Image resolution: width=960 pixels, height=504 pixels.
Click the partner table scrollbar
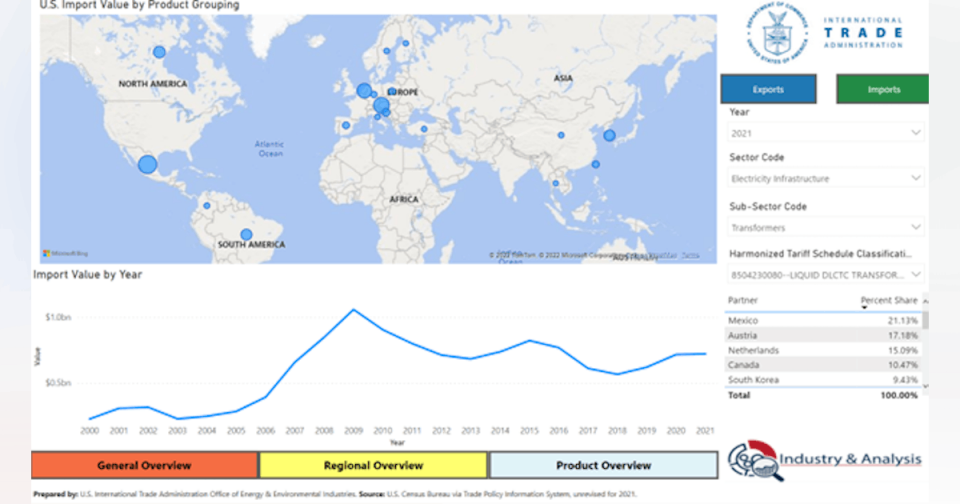pos(924,321)
